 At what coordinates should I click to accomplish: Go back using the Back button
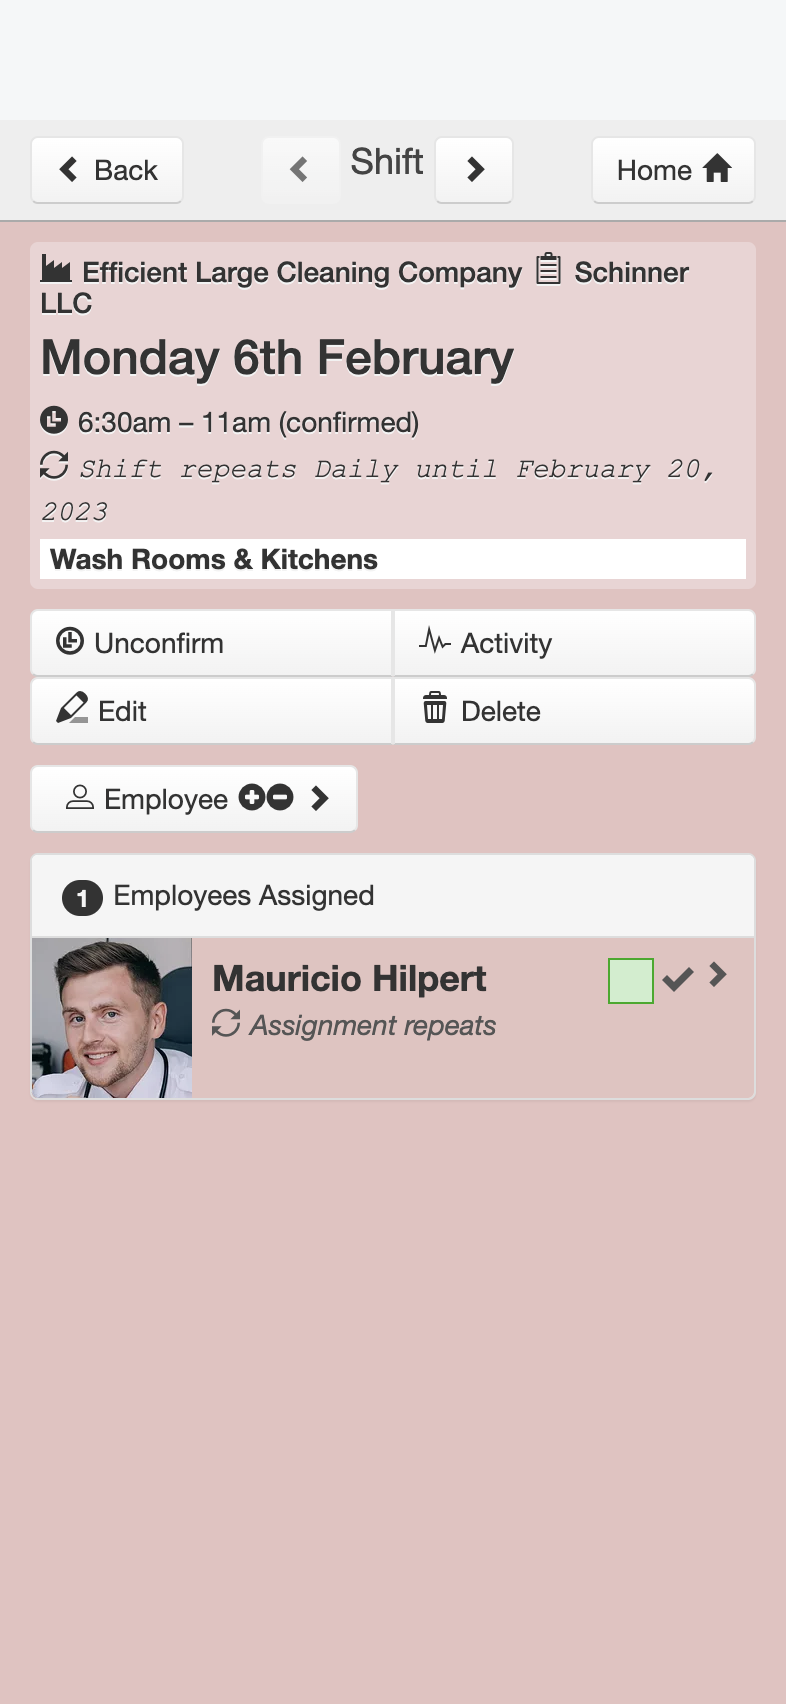tap(107, 170)
